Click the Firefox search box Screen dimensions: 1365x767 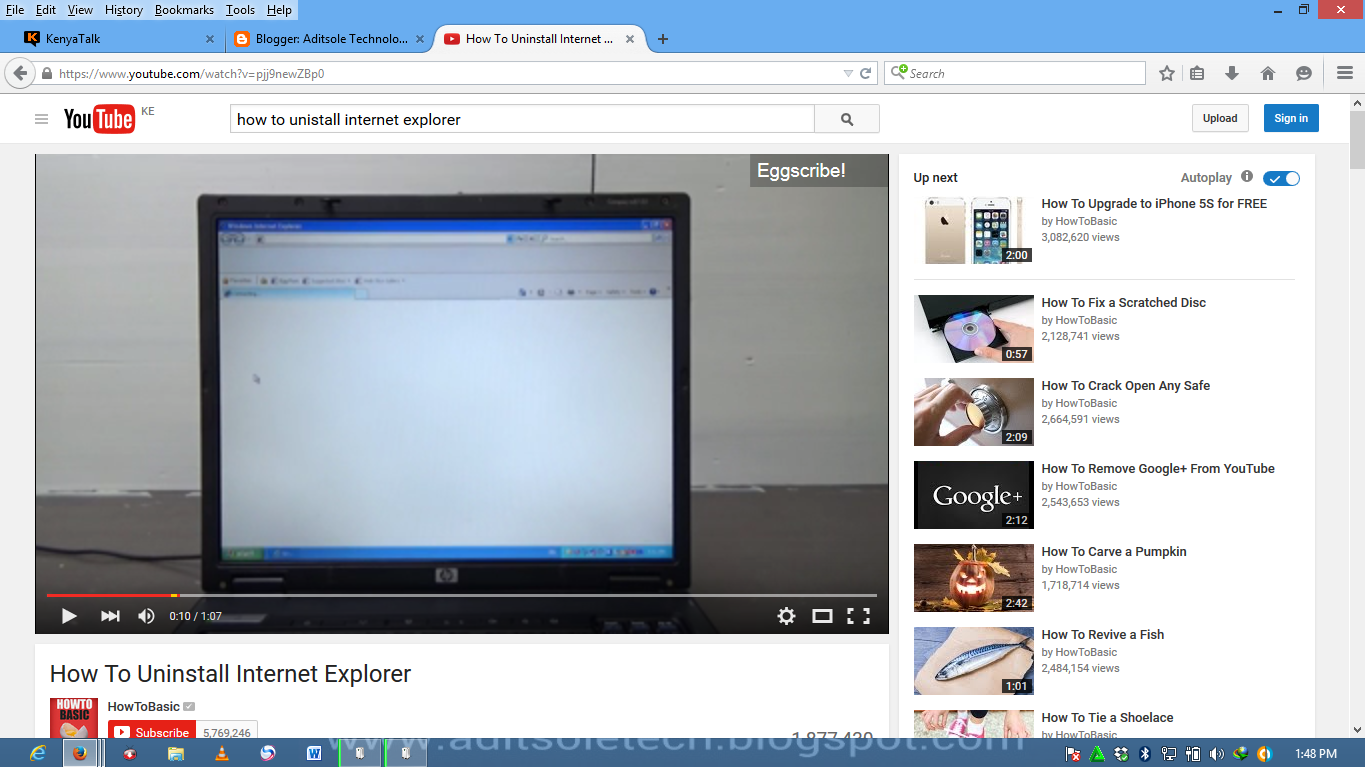(1014, 73)
